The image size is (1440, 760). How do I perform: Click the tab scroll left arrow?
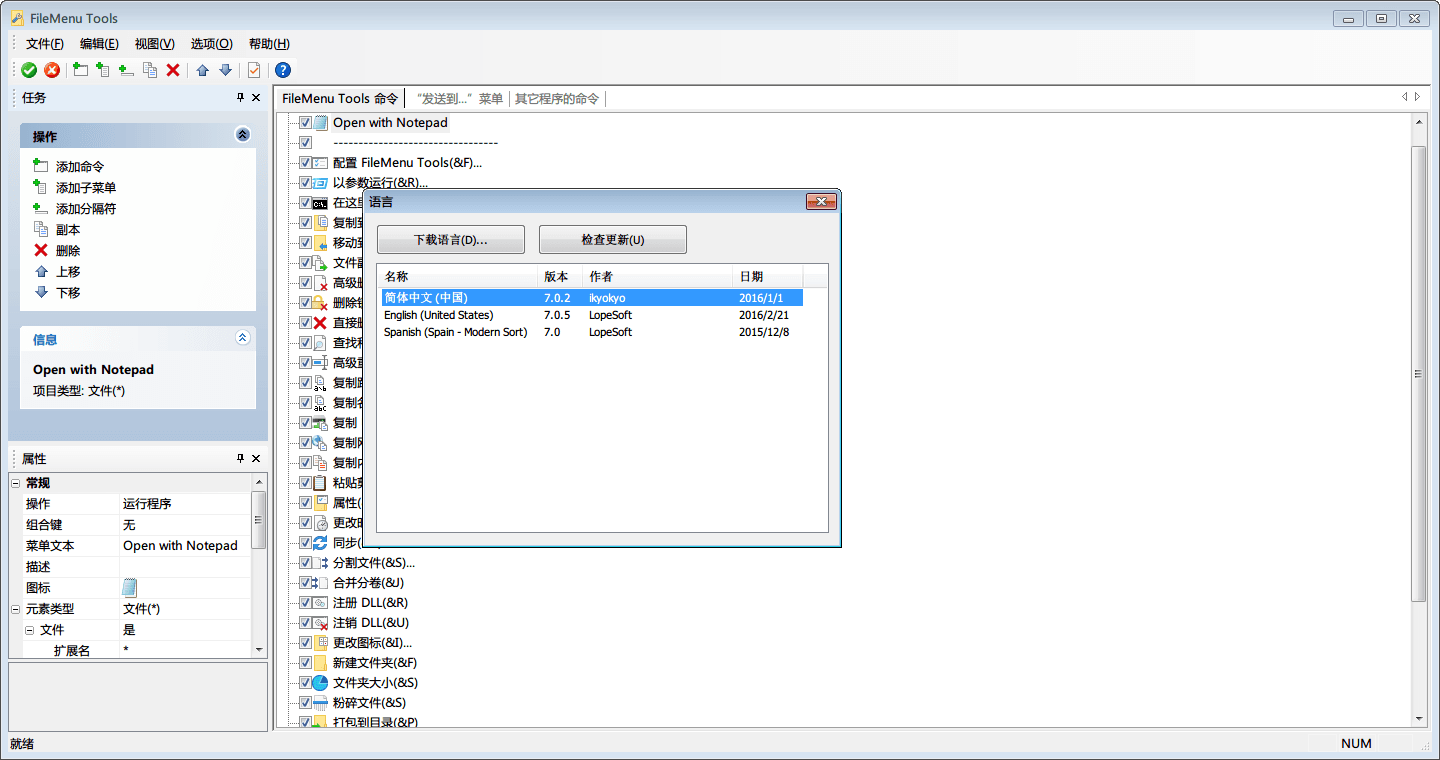click(x=1404, y=97)
